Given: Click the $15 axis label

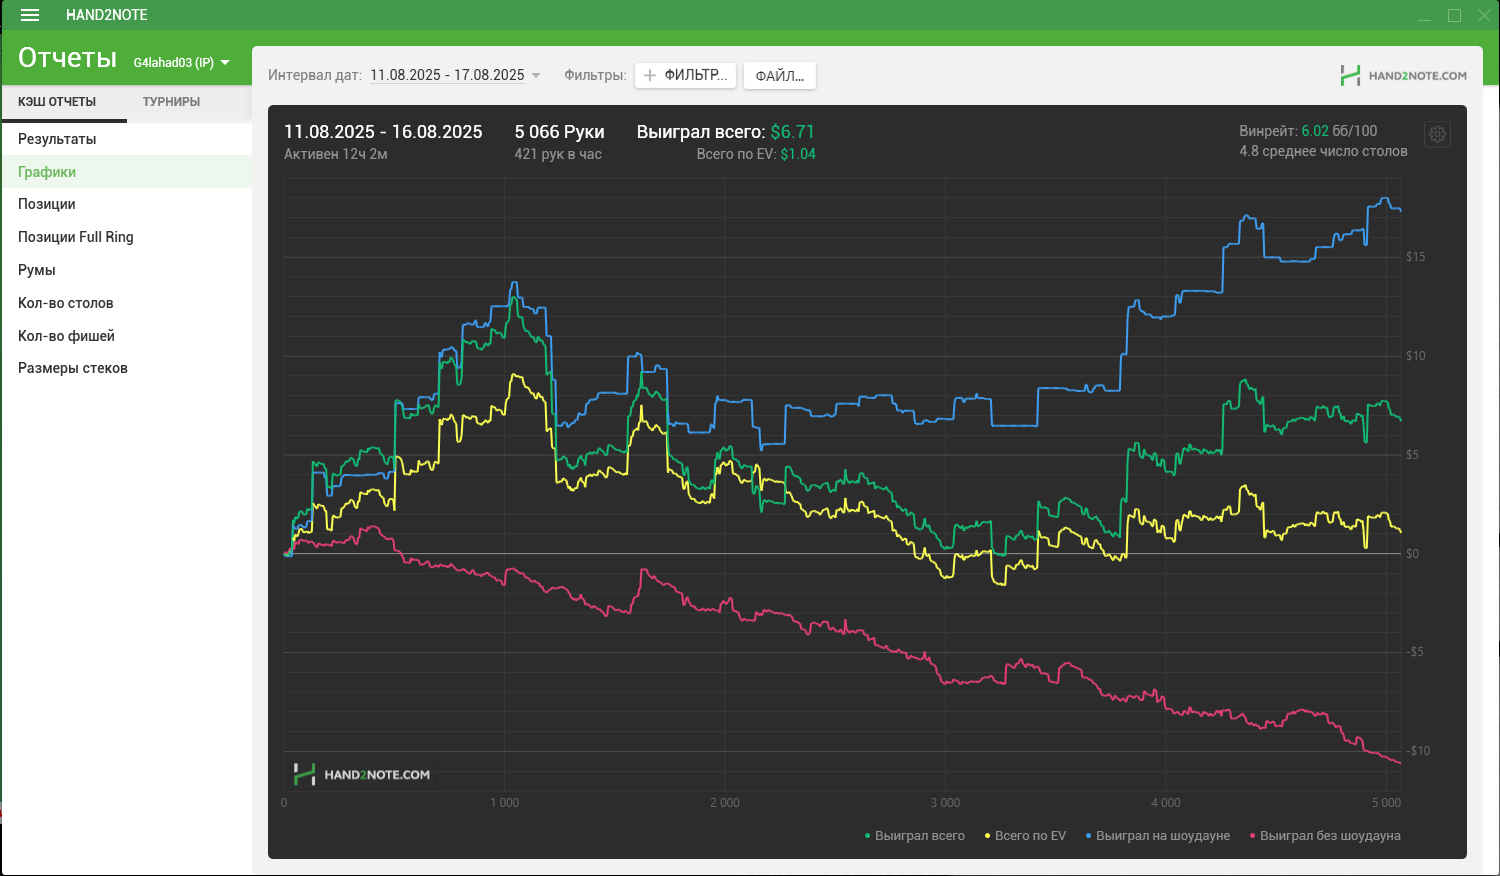Looking at the screenshot, I should point(1416,257).
